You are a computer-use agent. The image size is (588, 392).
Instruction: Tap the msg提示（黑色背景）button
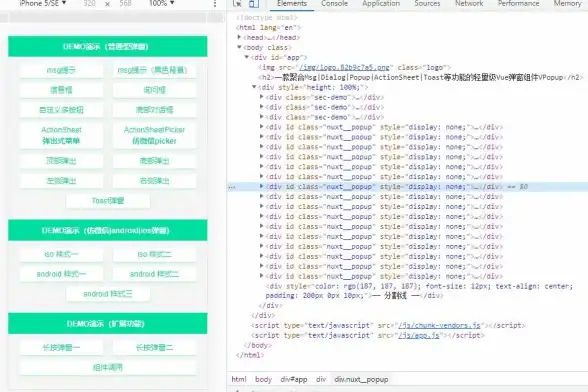tap(154, 70)
